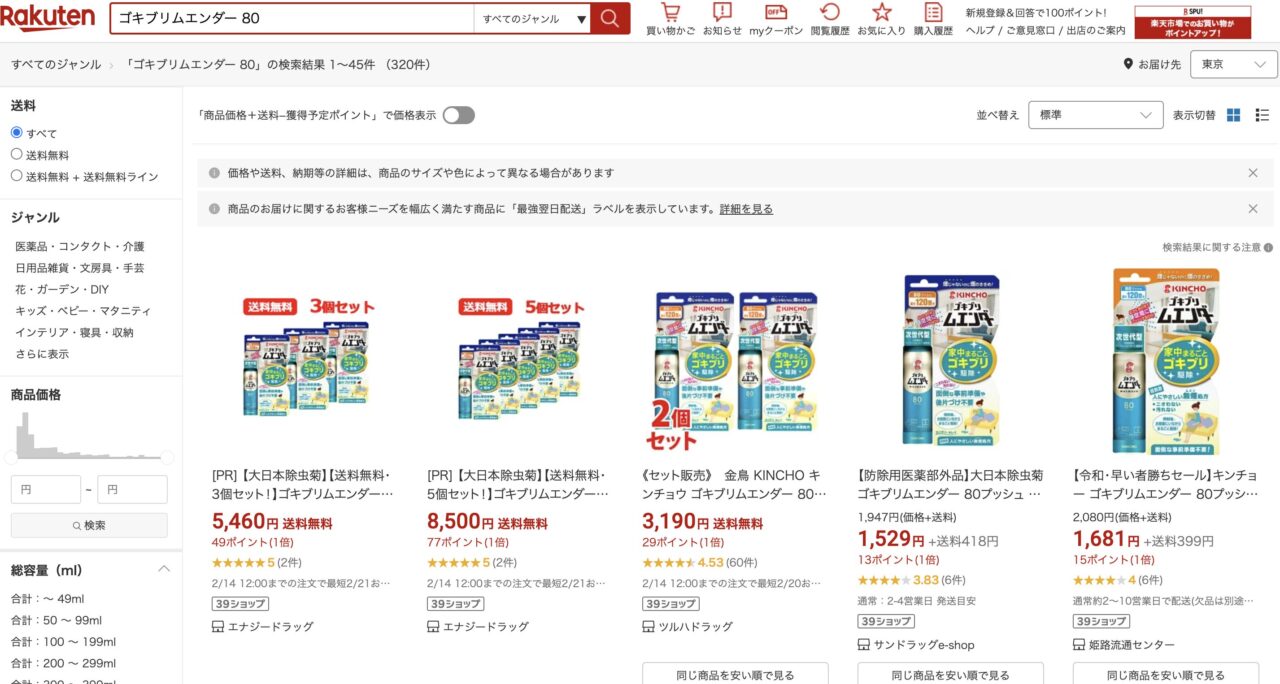Open the myクーポン coupon icon
1280x684 pixels.
point(776,12)
